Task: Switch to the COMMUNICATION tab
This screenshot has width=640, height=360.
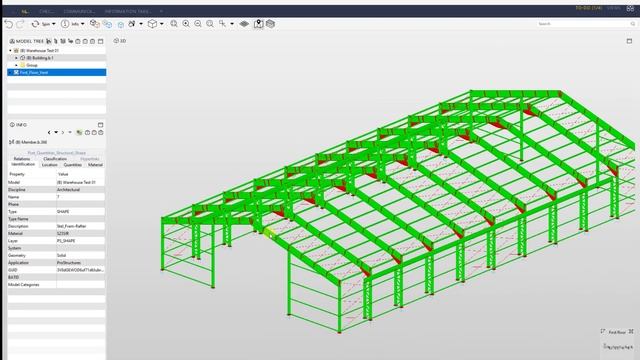Action: (79, 11)
